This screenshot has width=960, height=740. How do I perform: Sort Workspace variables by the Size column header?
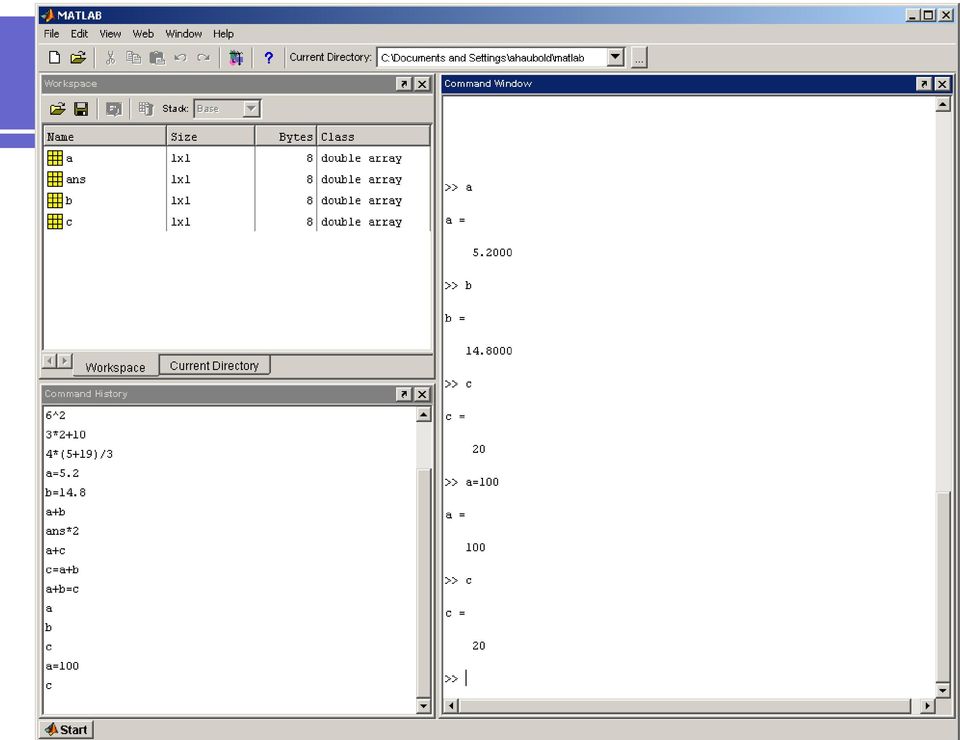[x=211, y=136]
